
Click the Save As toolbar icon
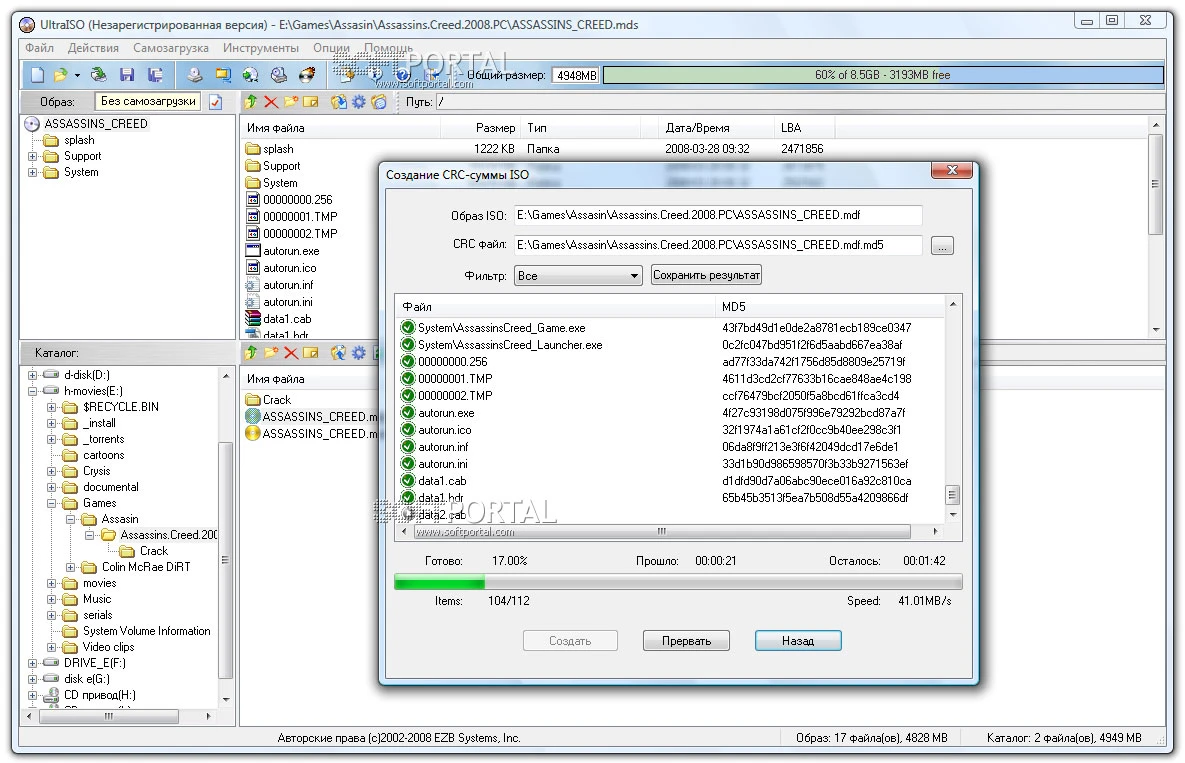tap(156, 75)
